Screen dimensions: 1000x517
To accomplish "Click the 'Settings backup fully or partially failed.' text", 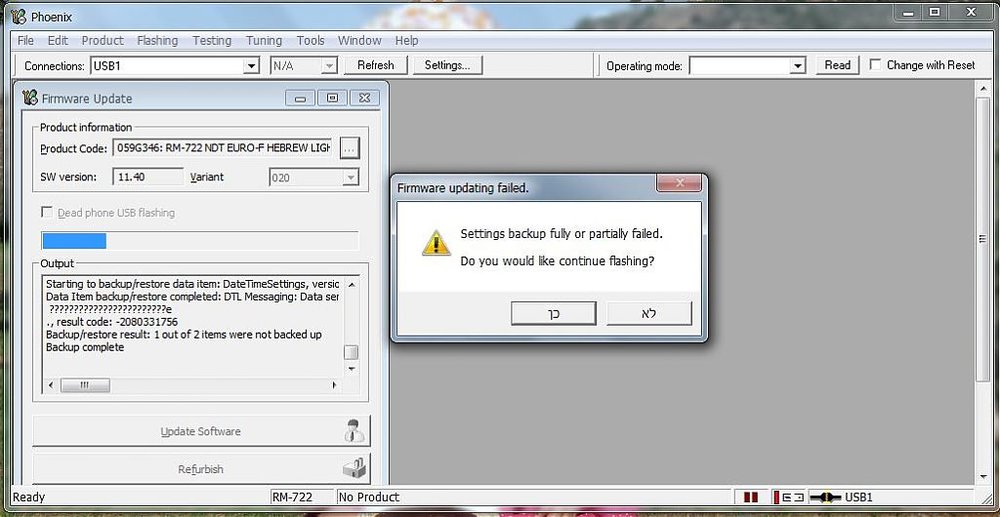I will coord(562,234).
